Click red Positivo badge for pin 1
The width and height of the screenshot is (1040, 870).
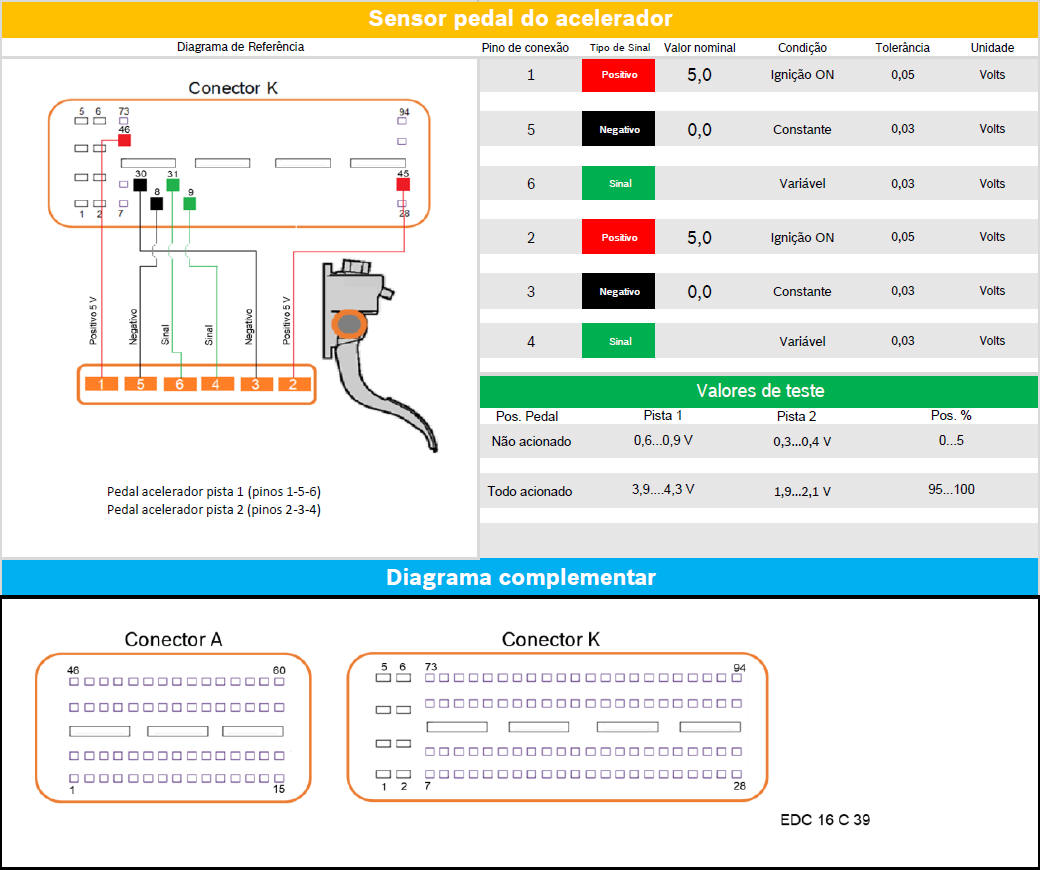tap(618, 75)
